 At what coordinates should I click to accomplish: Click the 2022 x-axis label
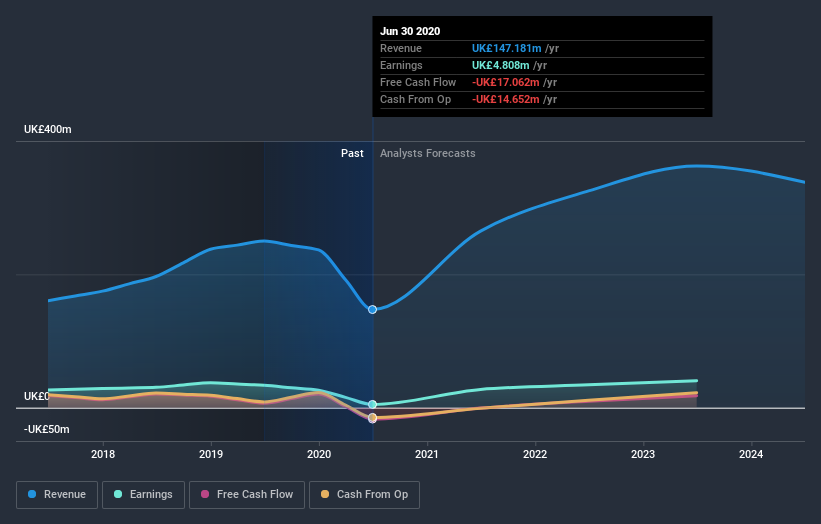click(x=535, y=454)
